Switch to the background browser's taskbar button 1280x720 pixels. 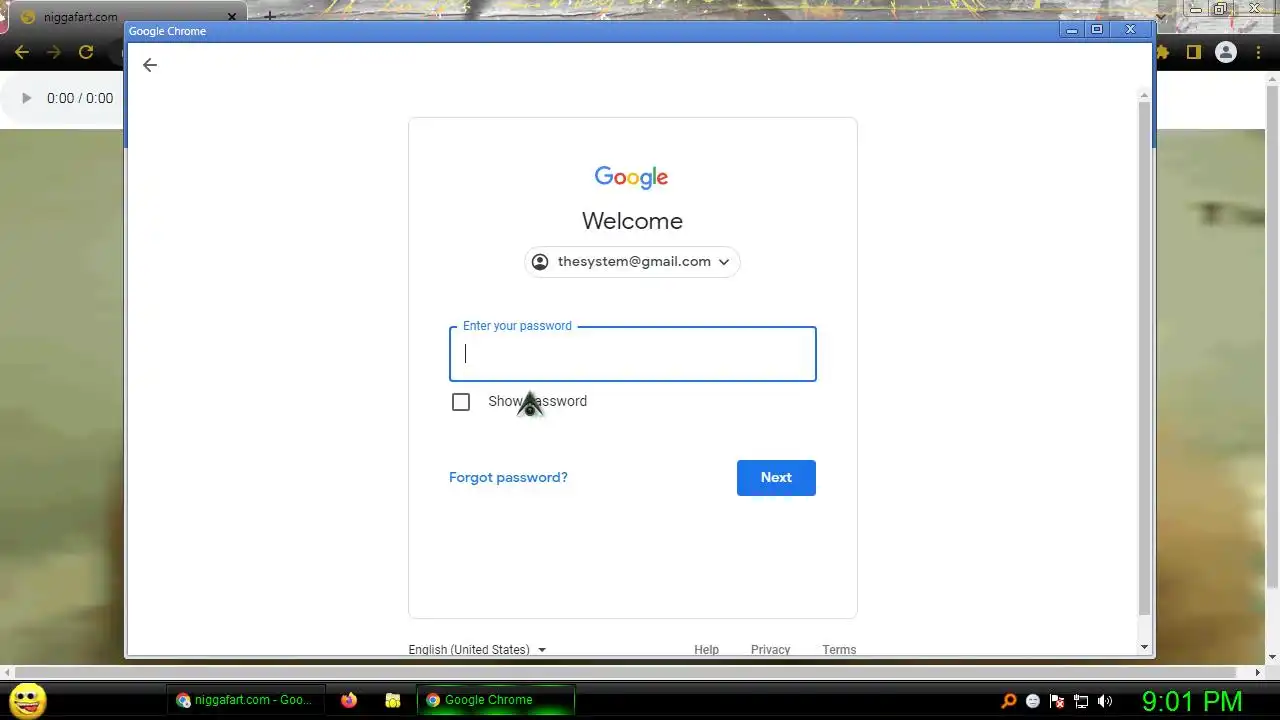[246, 700]
